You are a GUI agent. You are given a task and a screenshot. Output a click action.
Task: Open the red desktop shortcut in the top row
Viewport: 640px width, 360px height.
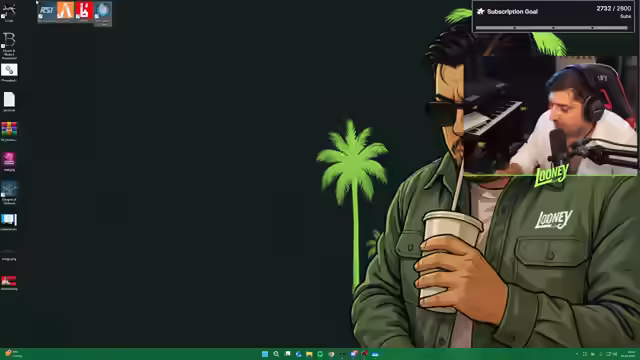coord(84,11)
